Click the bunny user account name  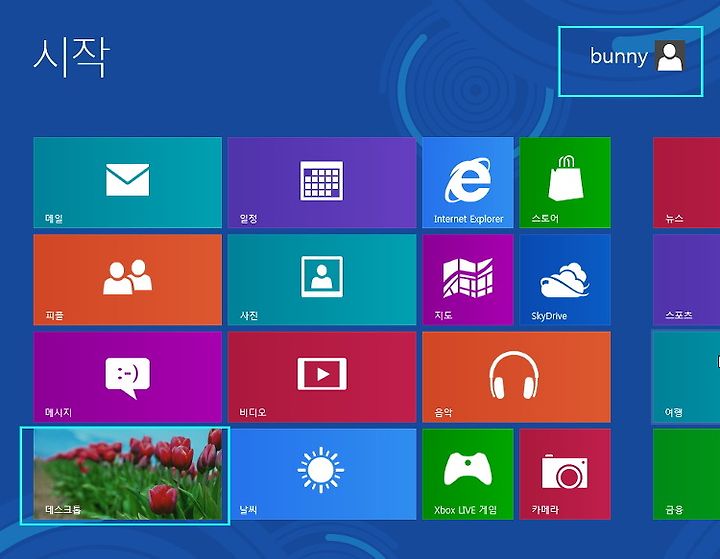(619, 56)
